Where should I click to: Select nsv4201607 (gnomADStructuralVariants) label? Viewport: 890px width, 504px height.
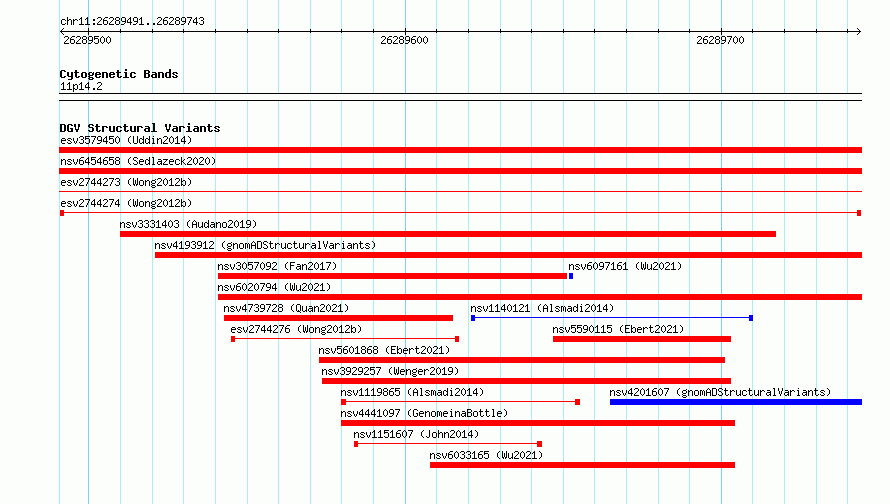pos(720,392)
